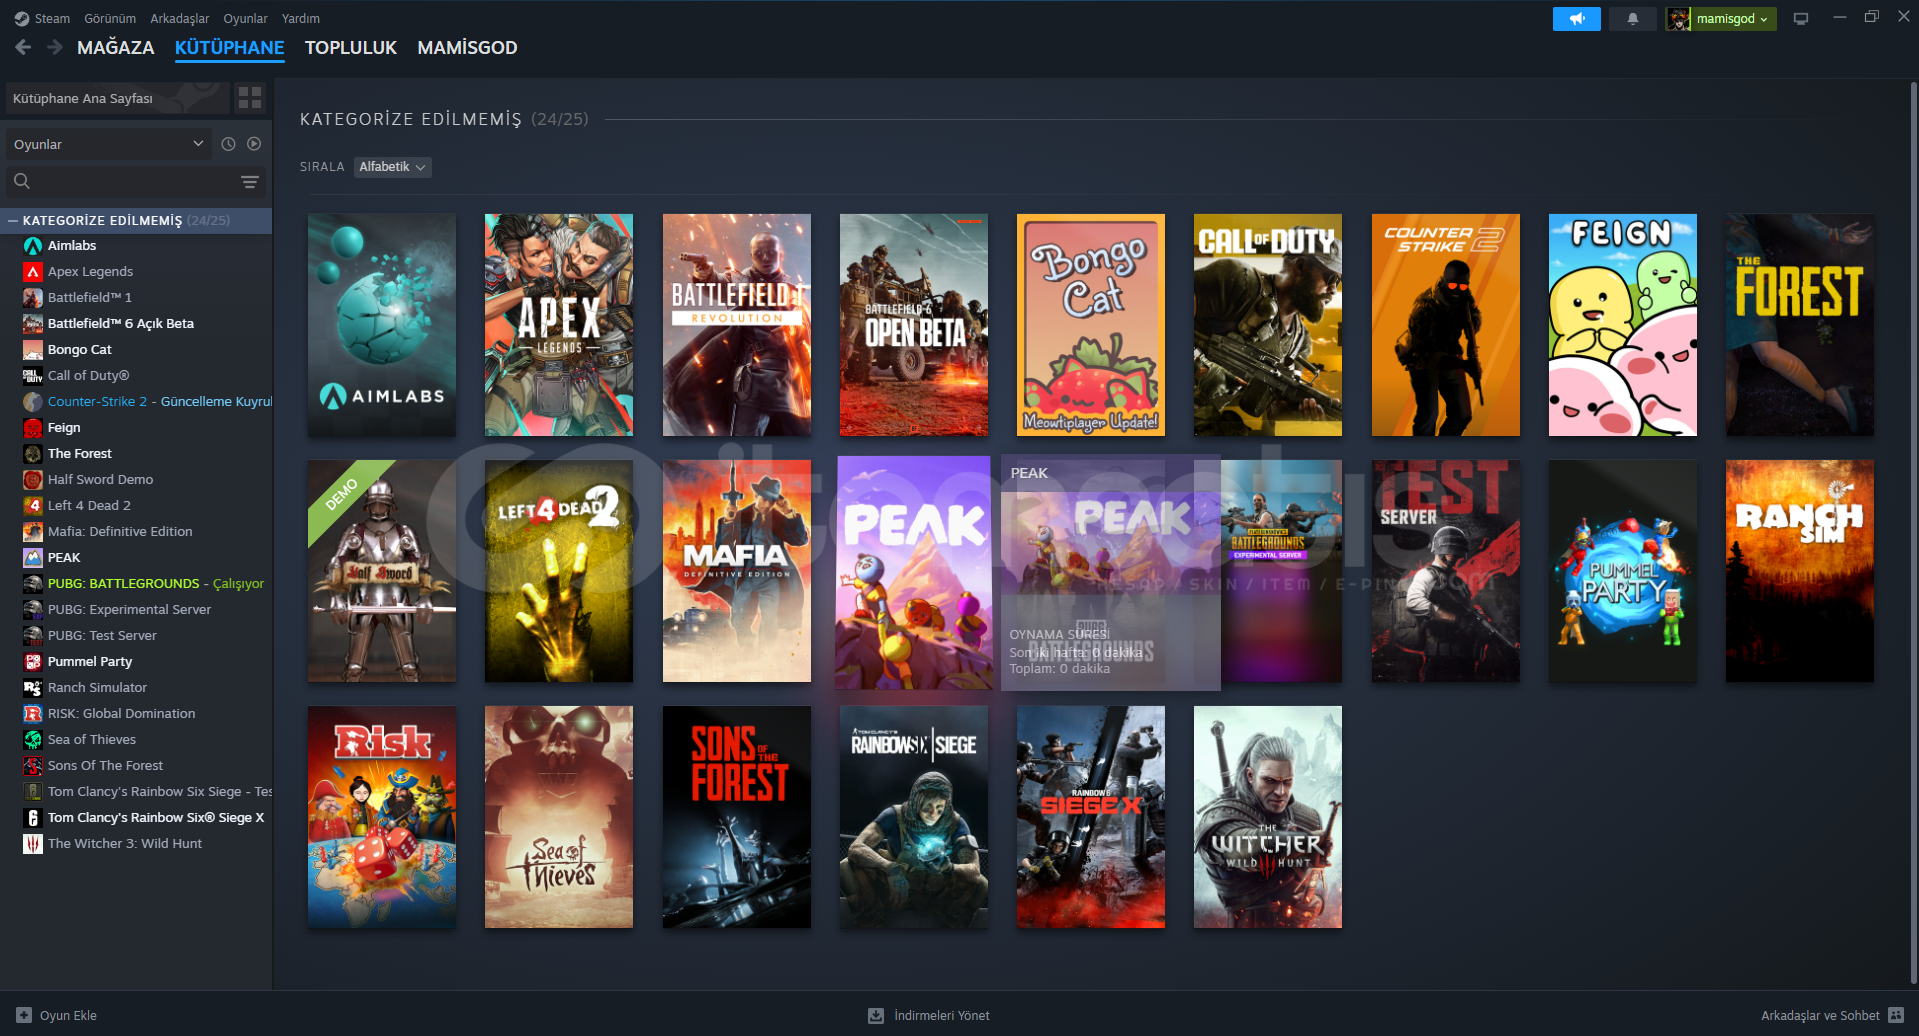Screen dimensions: 1919x1036
Task: Open the notifications bell
Action: point(1632,19)
